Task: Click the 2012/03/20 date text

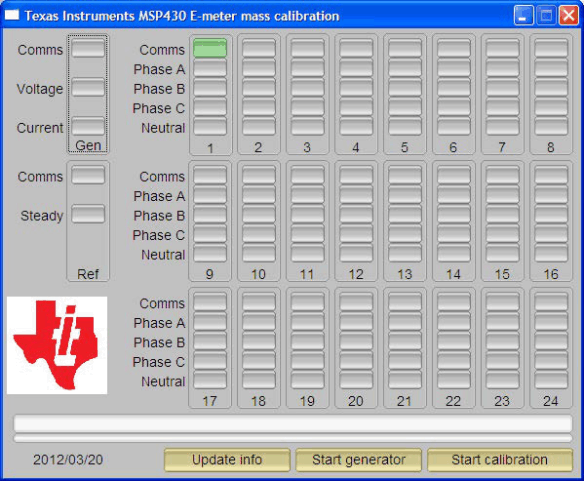Action: (x=68, y=460)
